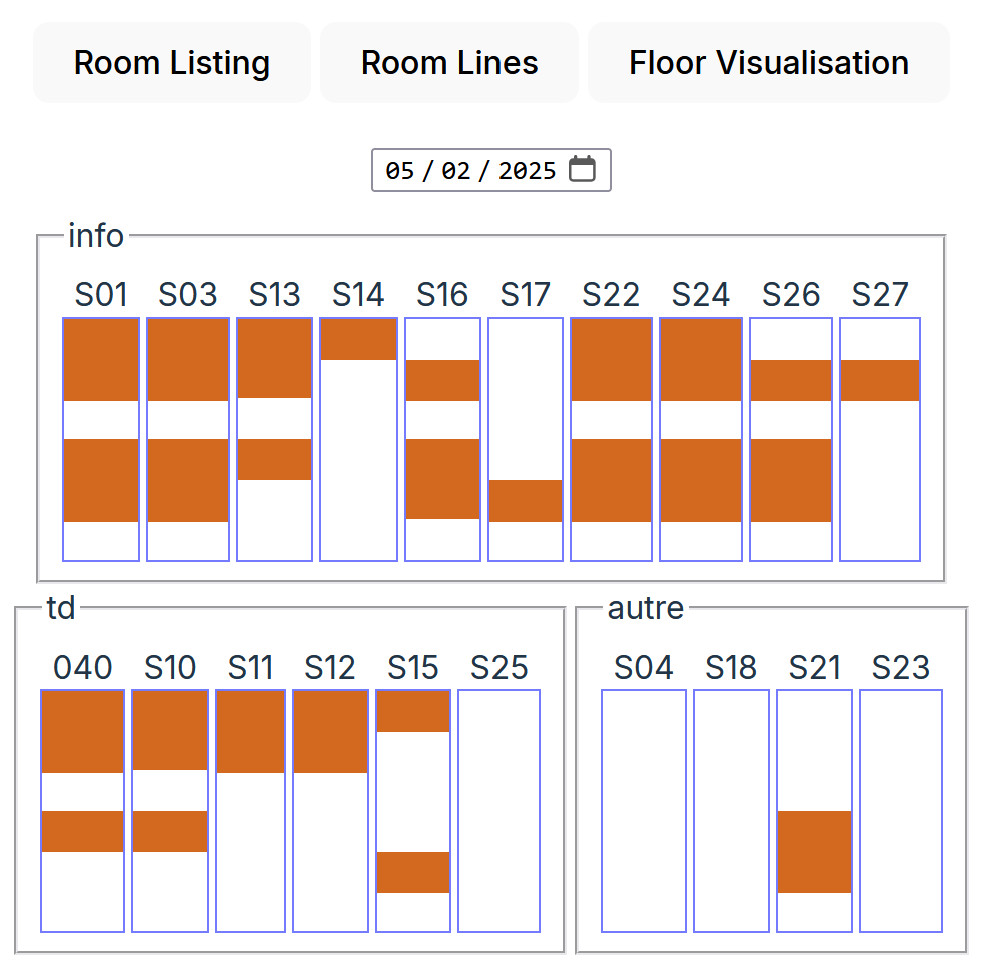The image size is (996, 976).
Task: Expand the info group header
Action: pyautogui.click(x=96, y=236)
